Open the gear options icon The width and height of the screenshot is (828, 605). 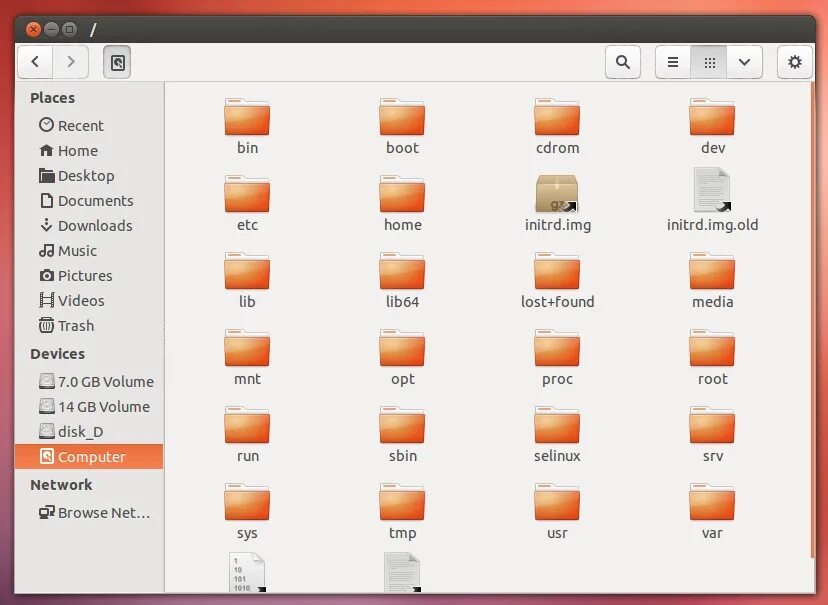click(x=794, y=61)
